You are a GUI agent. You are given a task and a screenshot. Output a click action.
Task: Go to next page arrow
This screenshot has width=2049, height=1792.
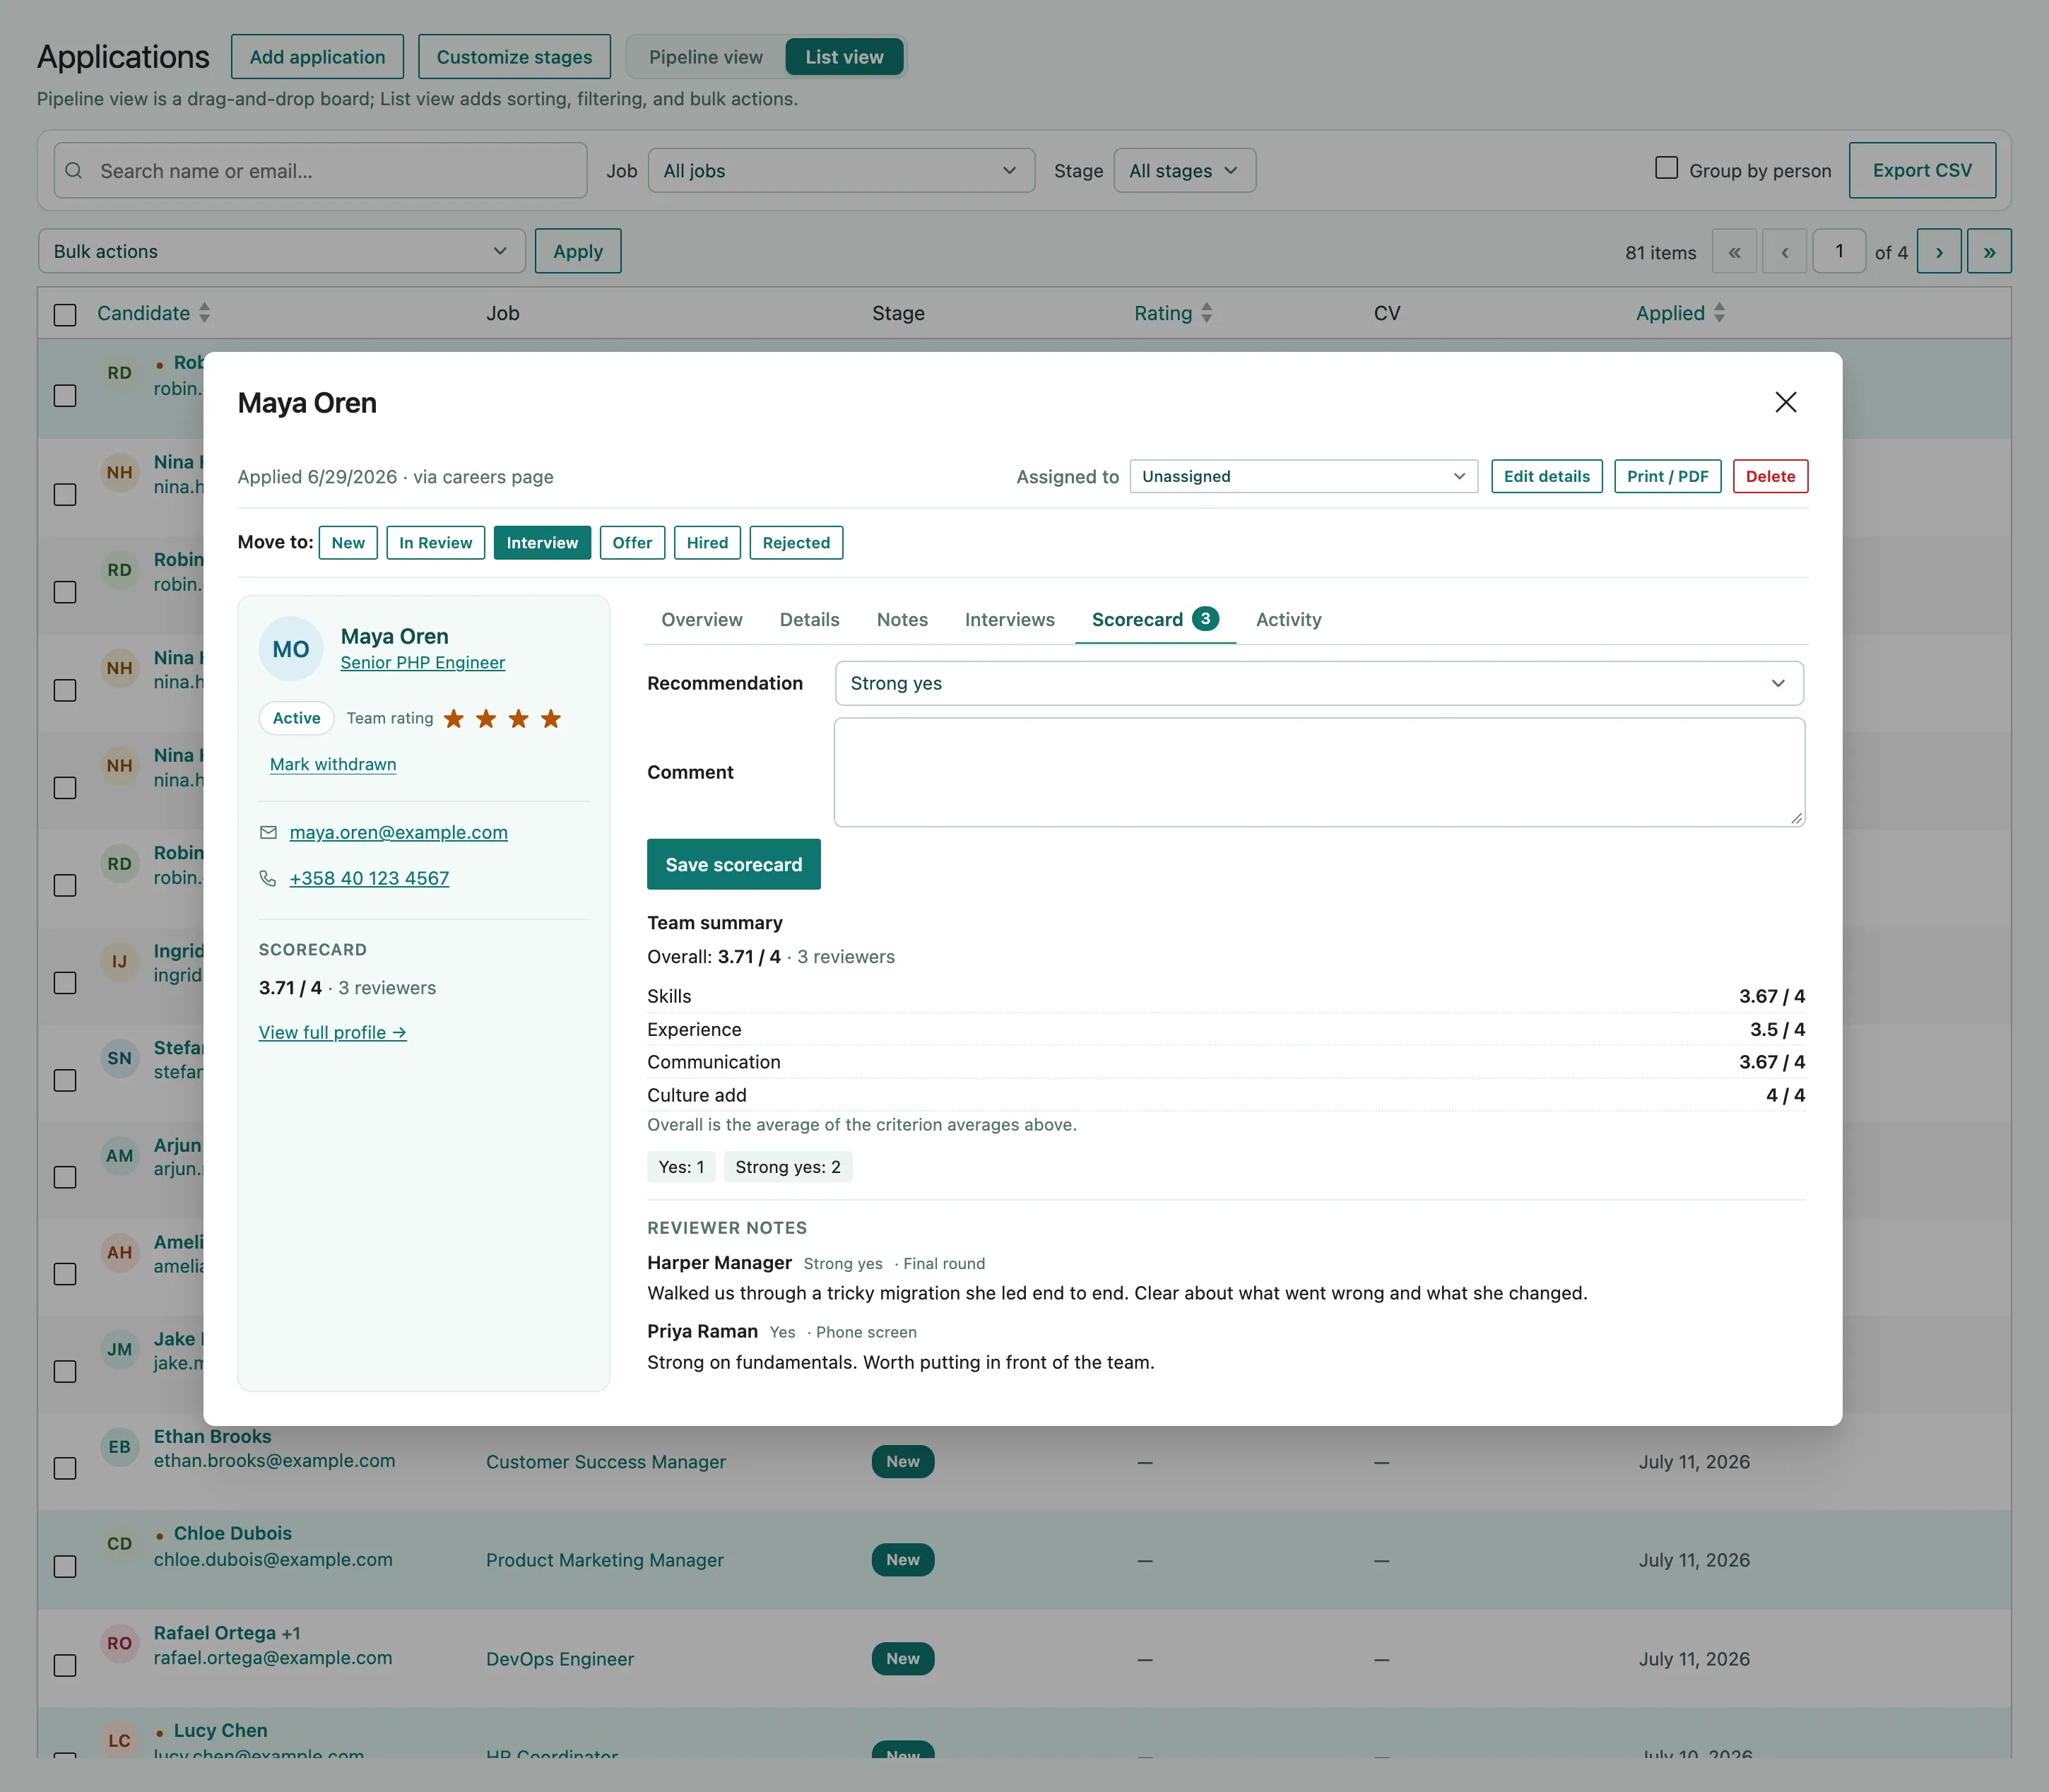[1939, 252]
